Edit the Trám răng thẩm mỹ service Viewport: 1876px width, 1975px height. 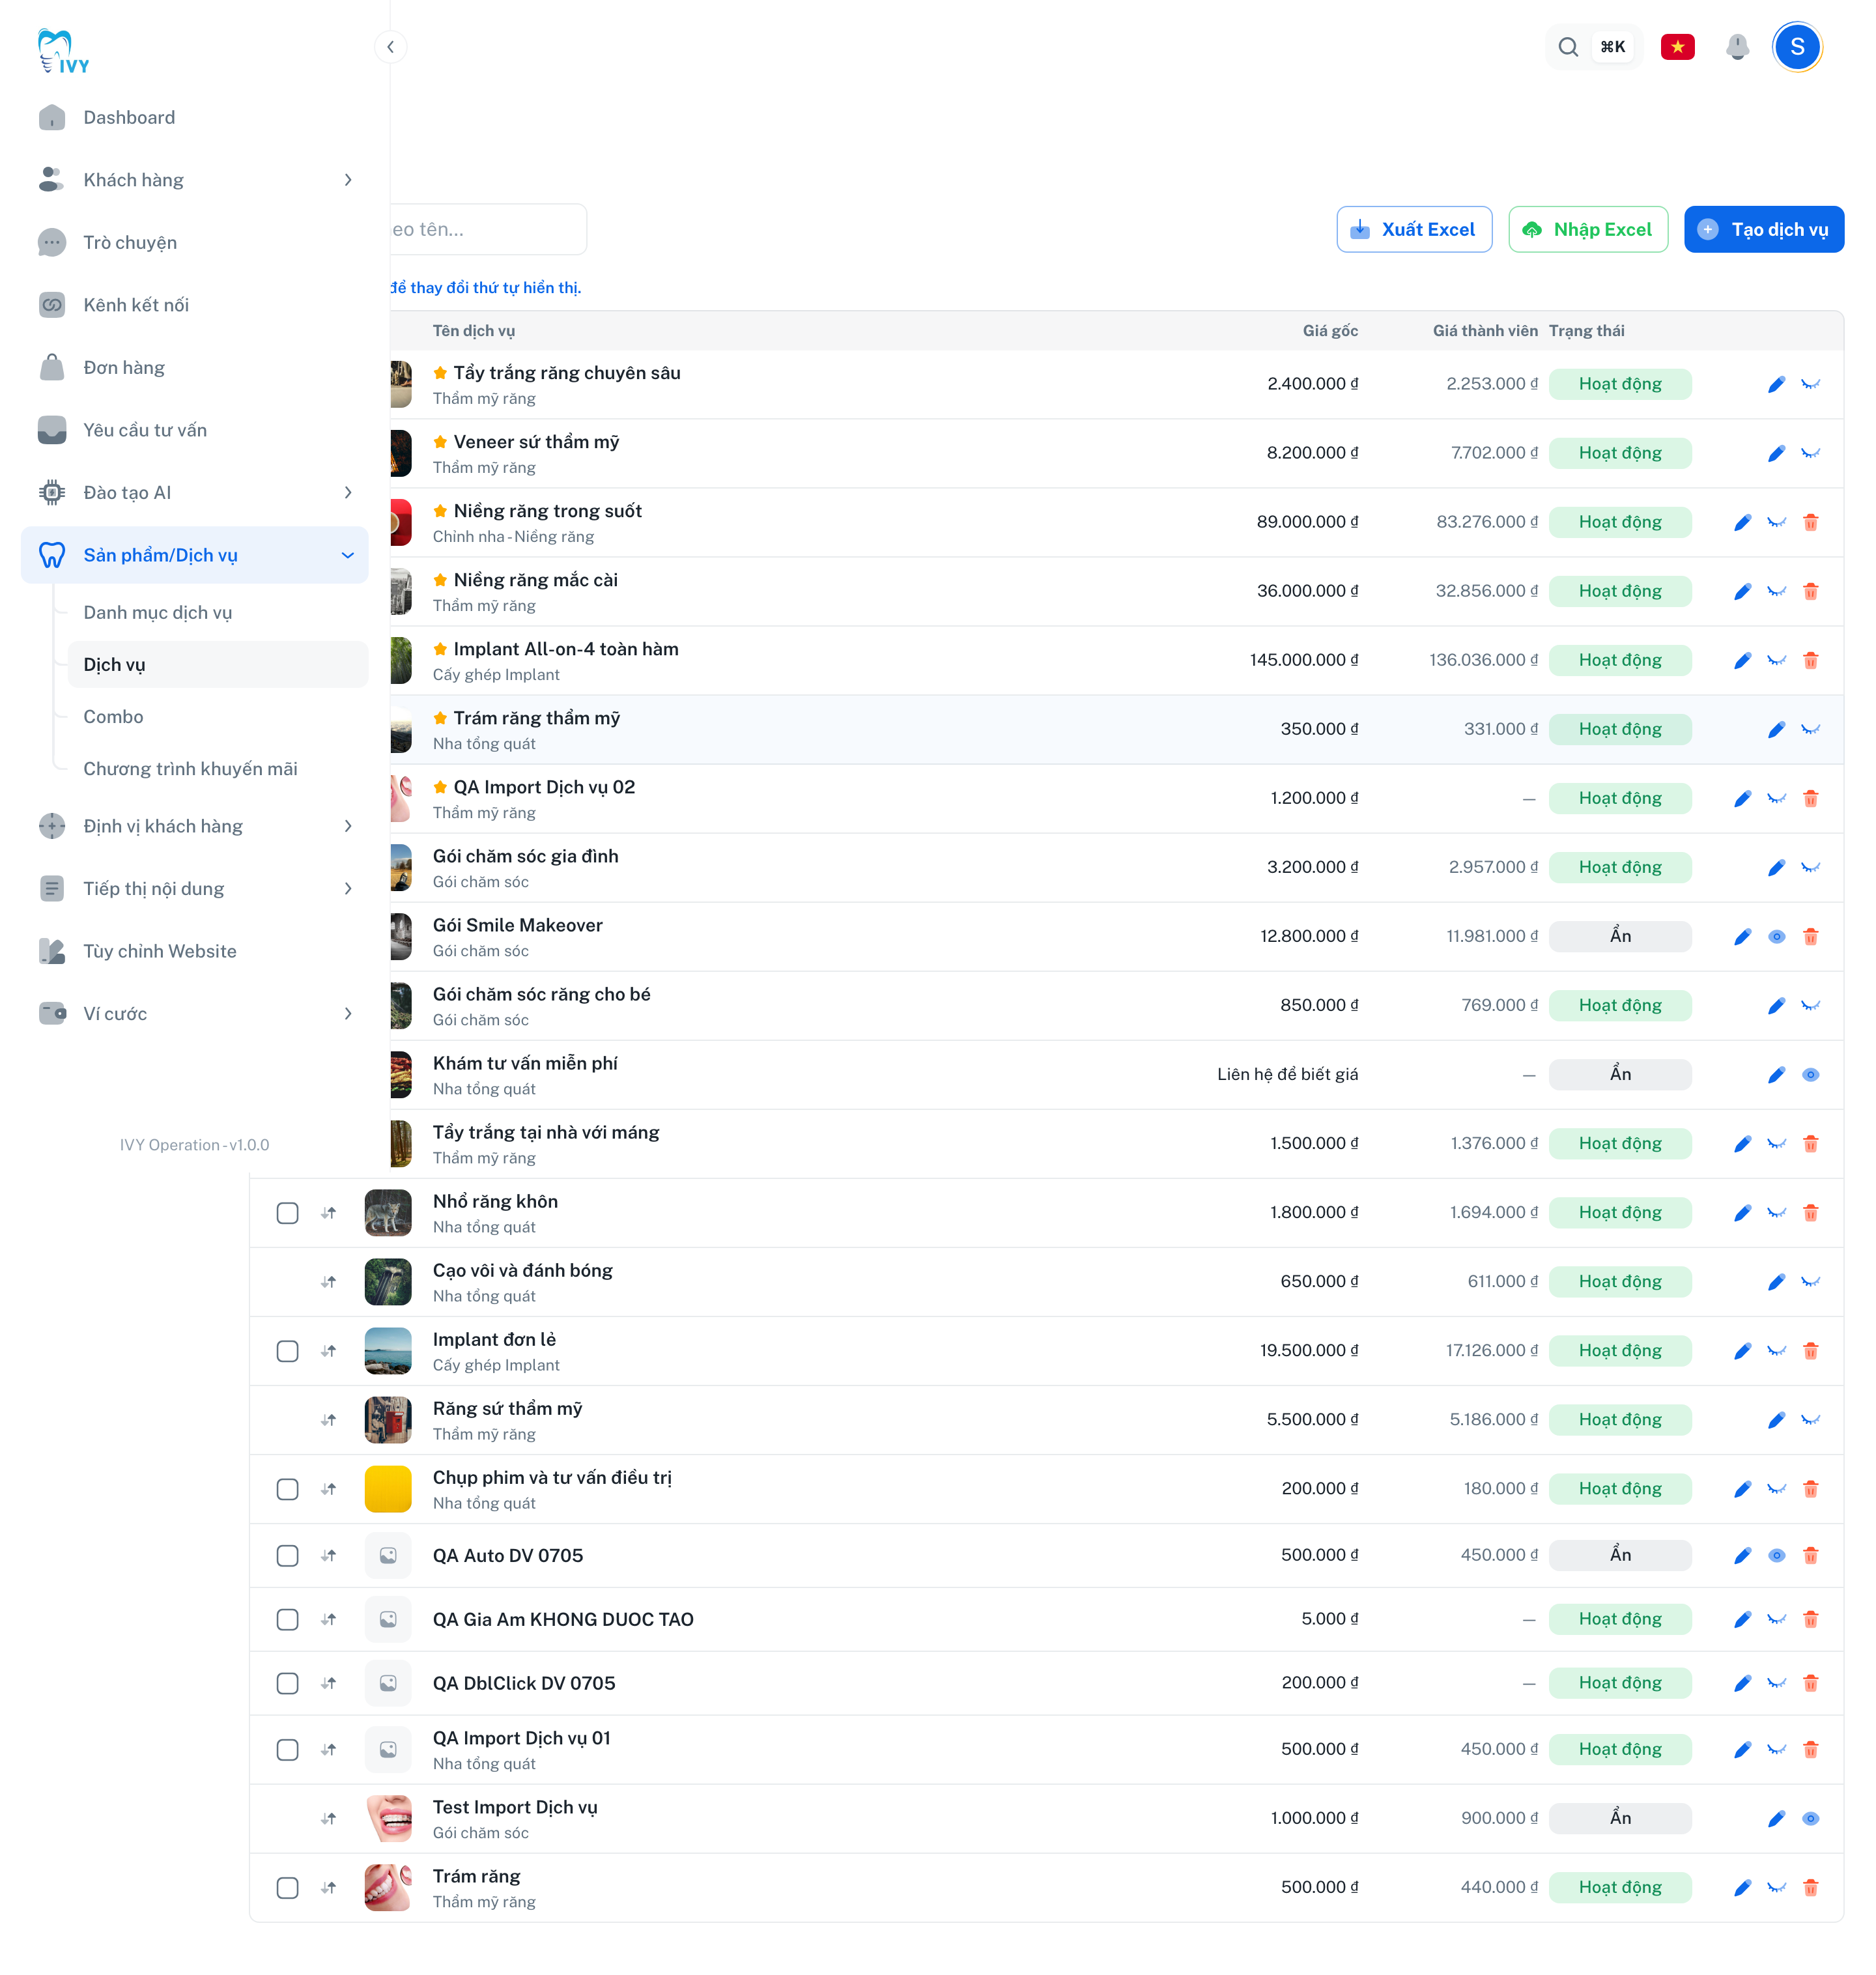click(1776, 729)
